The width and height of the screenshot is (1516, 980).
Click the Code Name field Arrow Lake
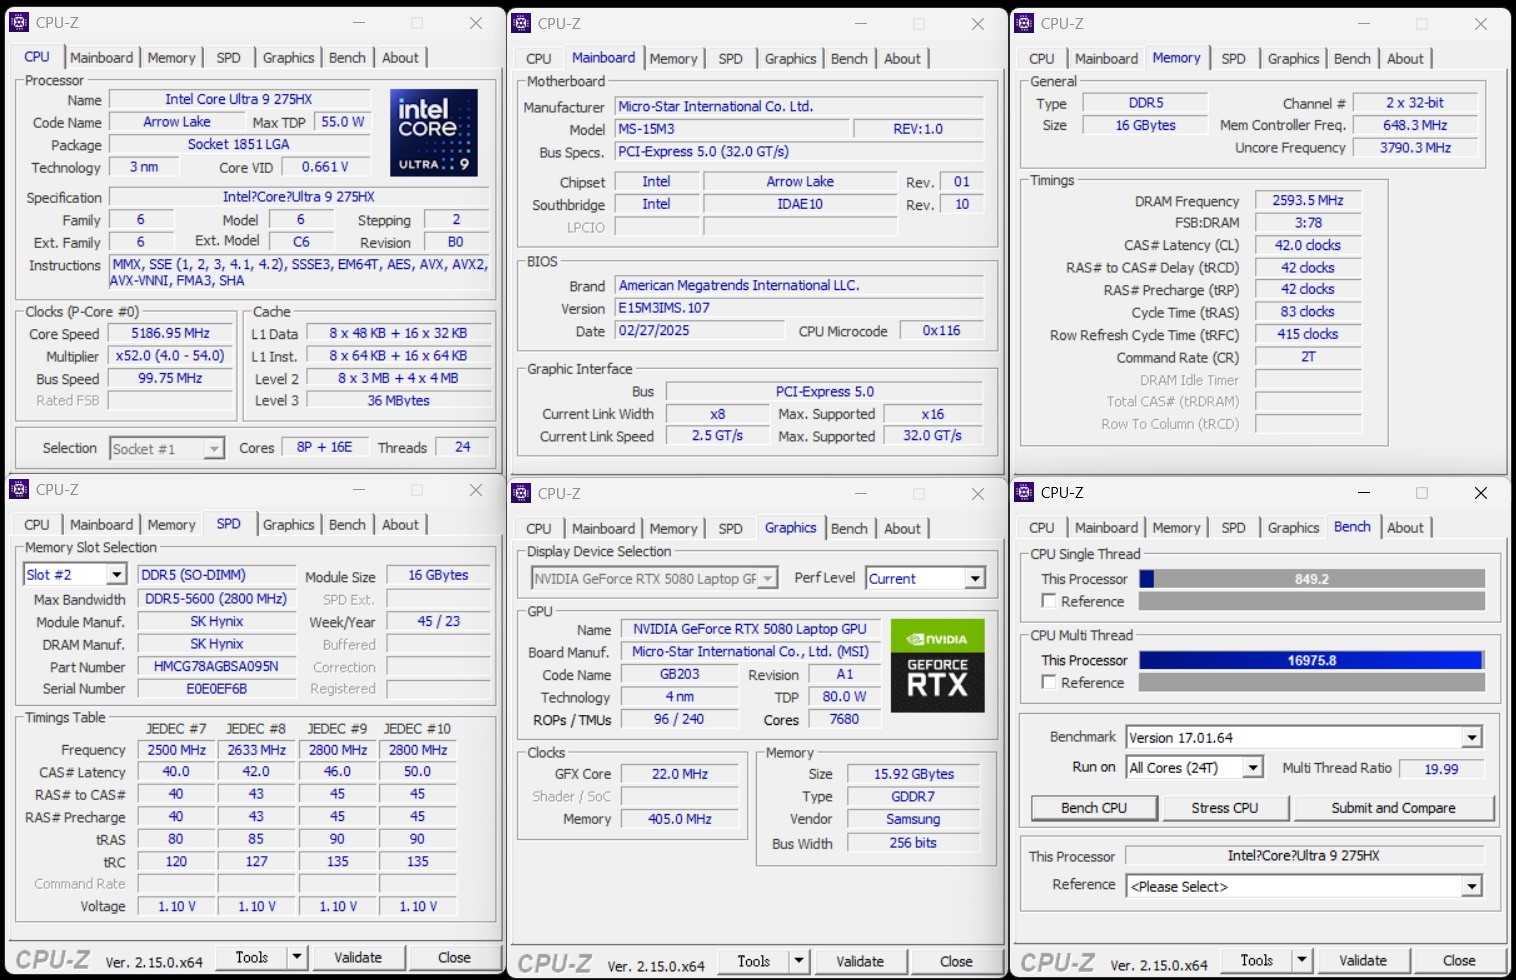[176, 121]
